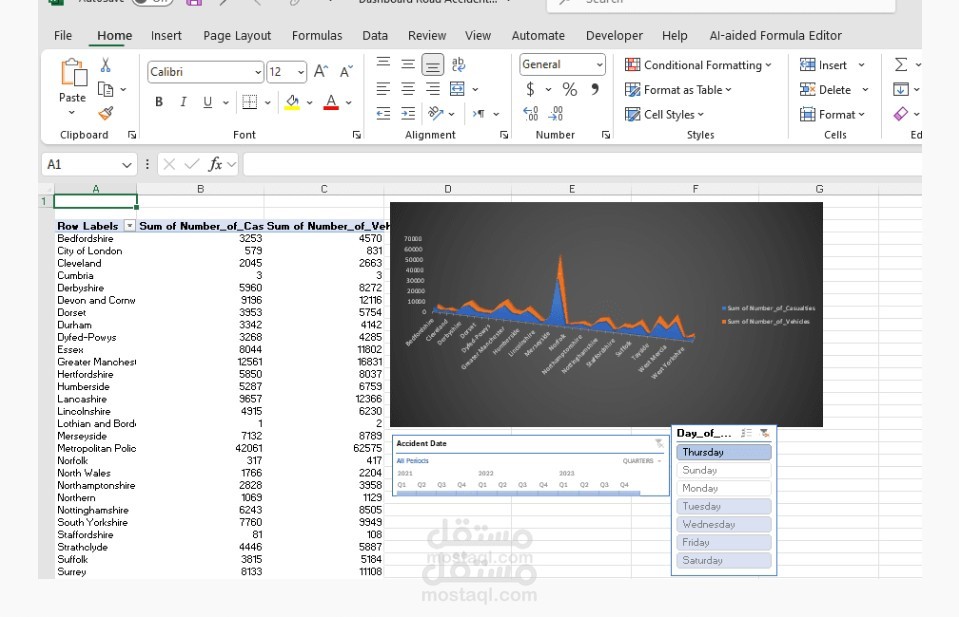Click the Wrap Text icon
959x617 pixels.
[458, 64]
